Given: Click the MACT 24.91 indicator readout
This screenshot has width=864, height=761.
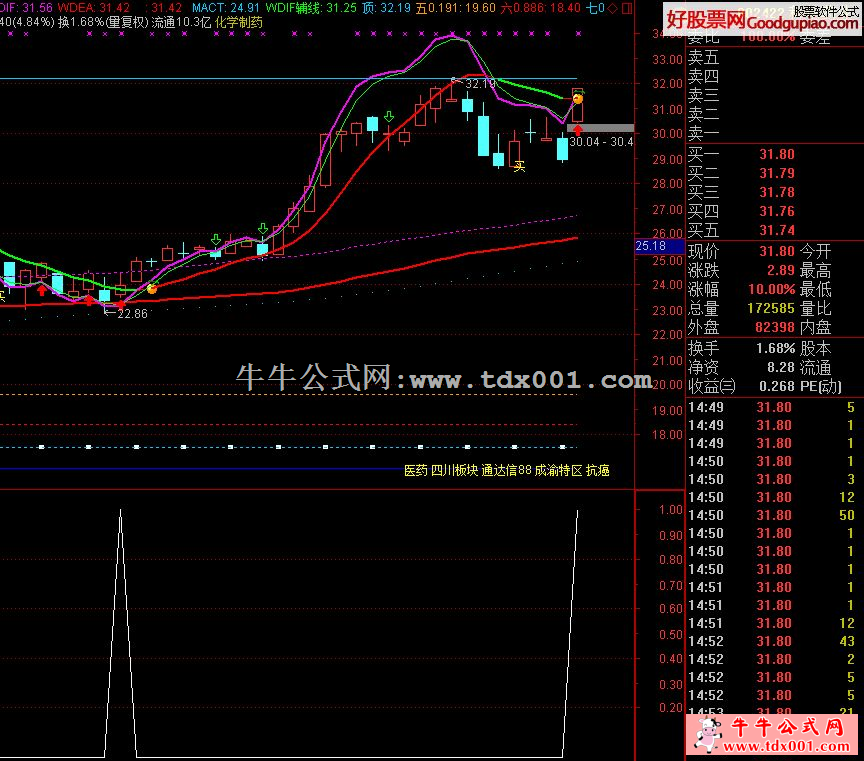Looking at the screenshot, I should click(x=225, y=8).
